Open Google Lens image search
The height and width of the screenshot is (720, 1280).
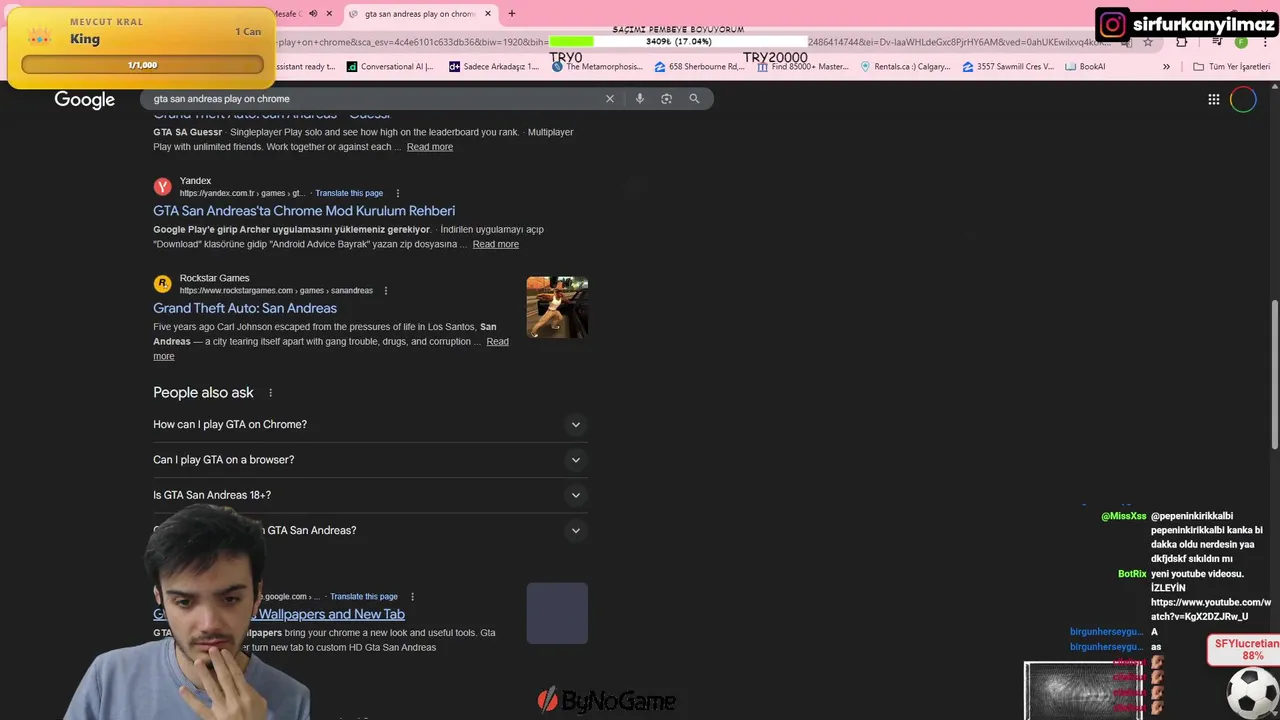(667, 99)
